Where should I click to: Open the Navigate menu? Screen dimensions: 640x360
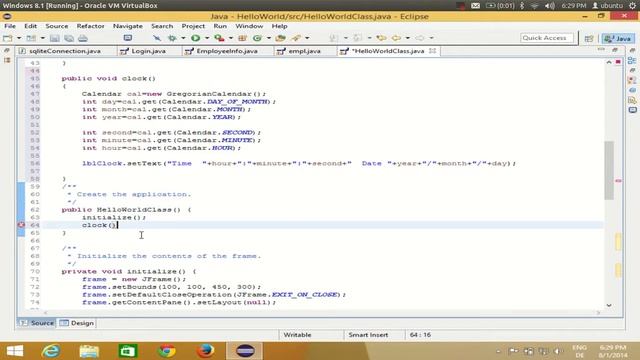coord(128,26)
